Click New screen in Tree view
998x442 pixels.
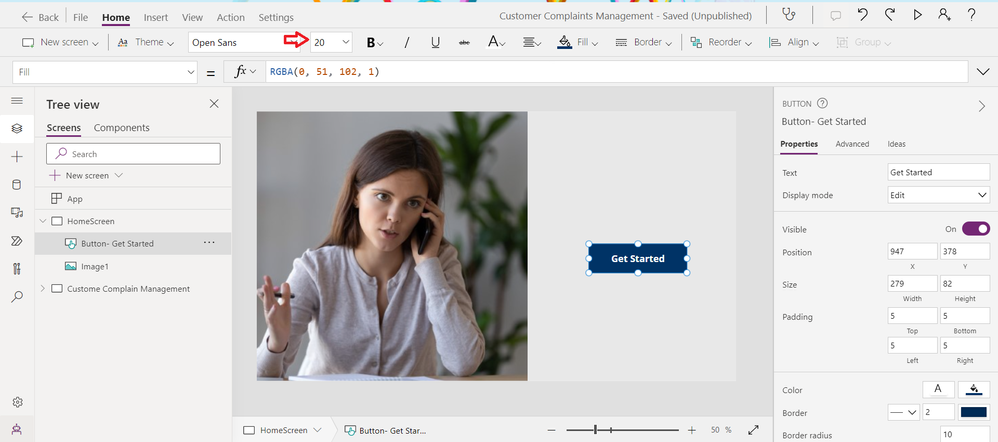click(86, 175)
